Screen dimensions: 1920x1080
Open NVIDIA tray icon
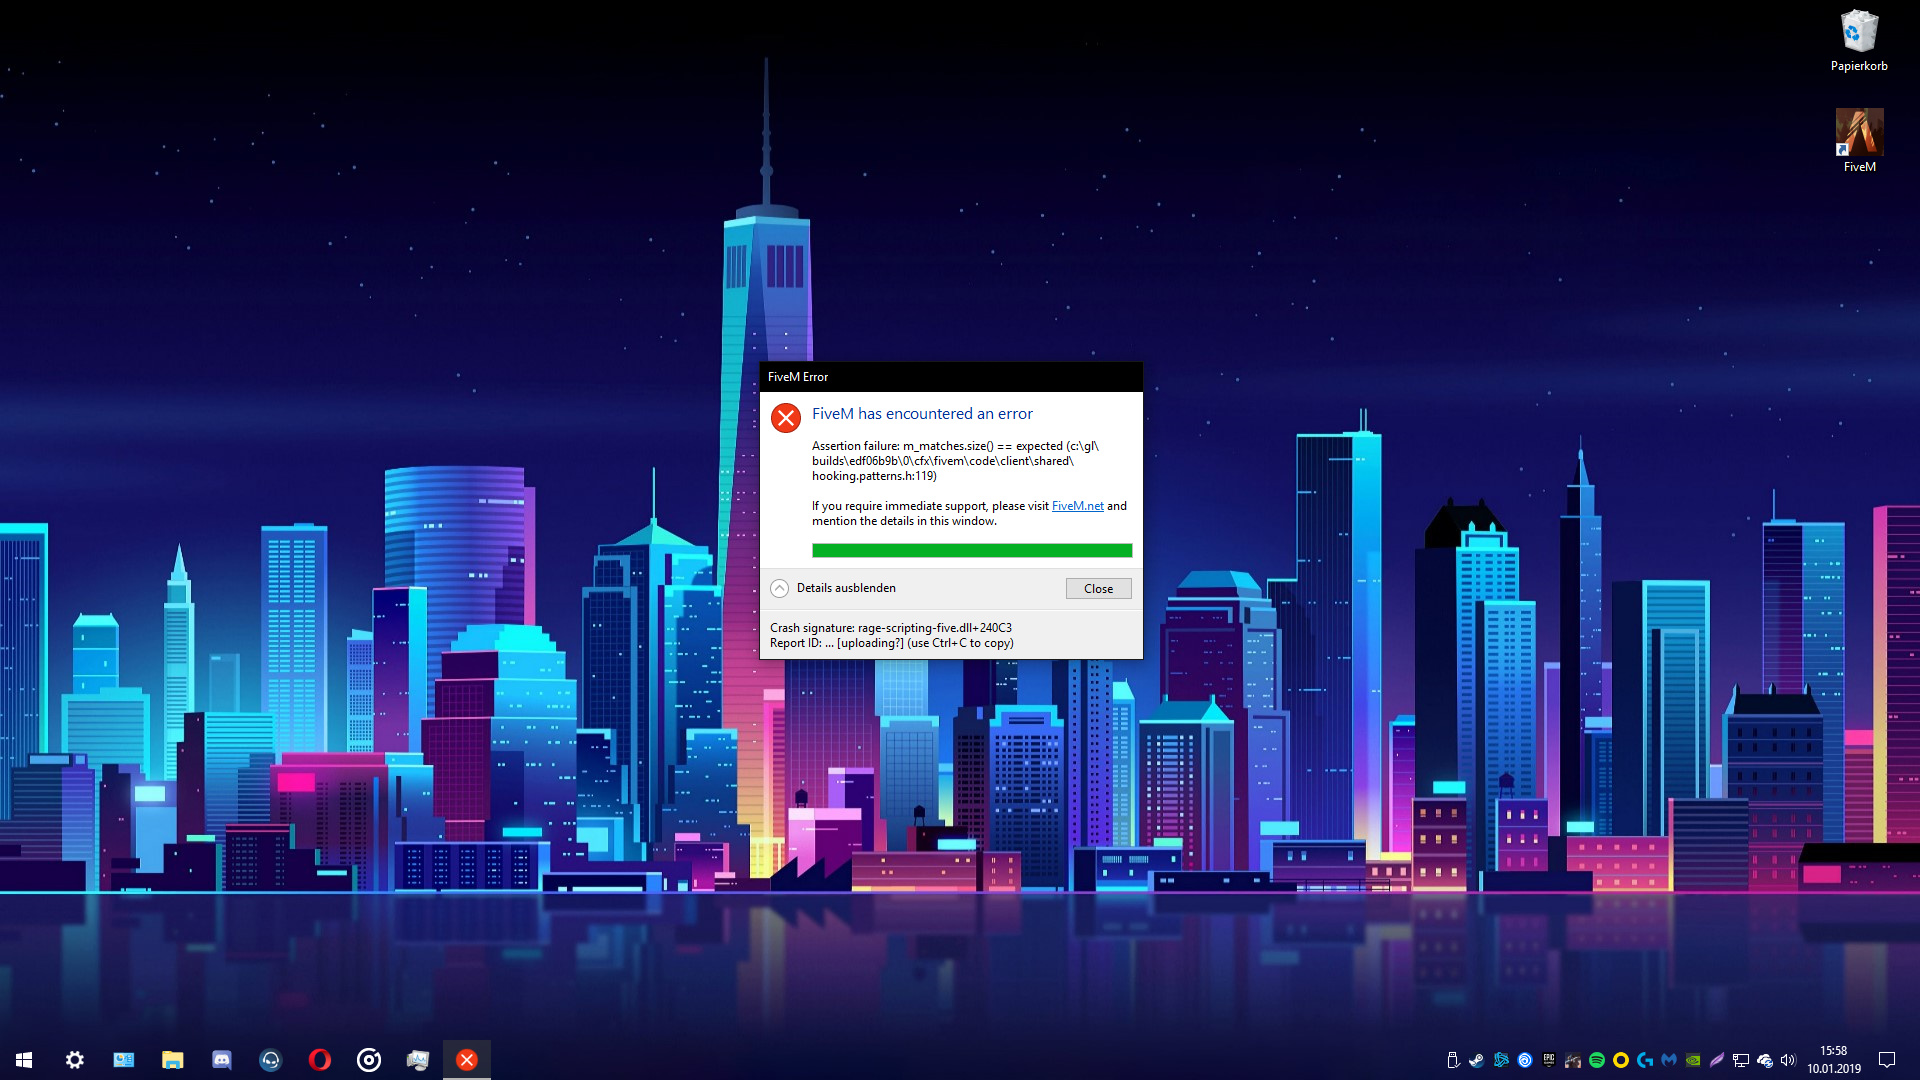(1693, 1060)
